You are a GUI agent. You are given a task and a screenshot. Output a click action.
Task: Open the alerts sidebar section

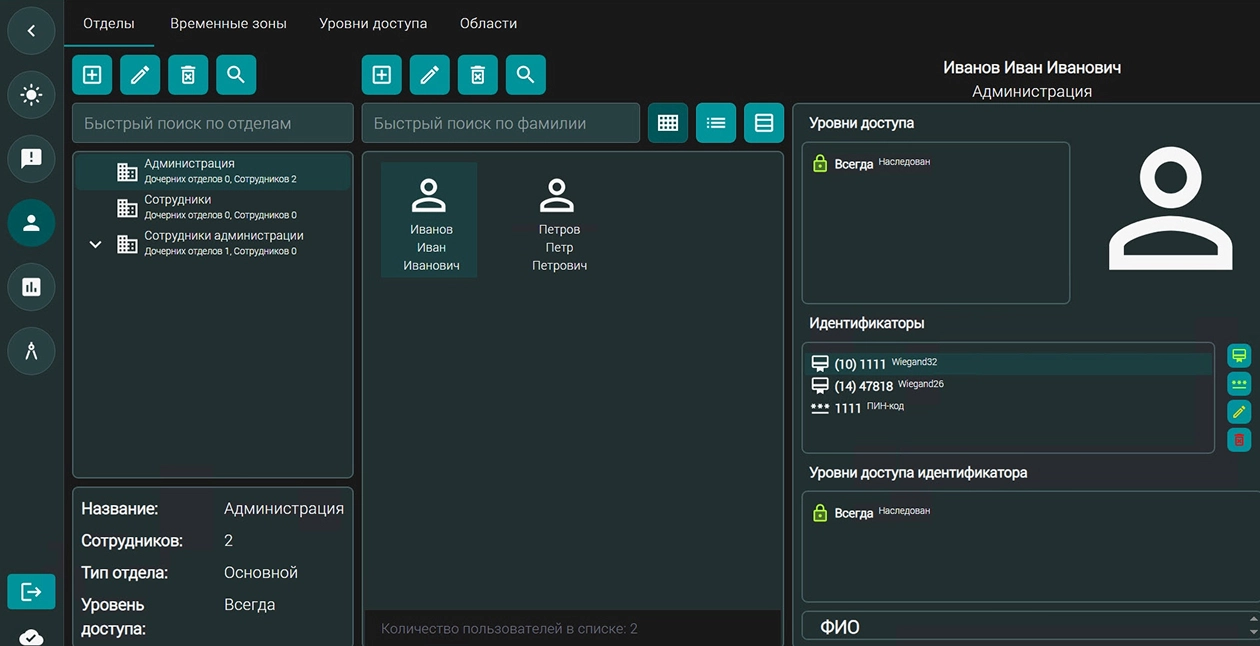click(x=31, y=158)
